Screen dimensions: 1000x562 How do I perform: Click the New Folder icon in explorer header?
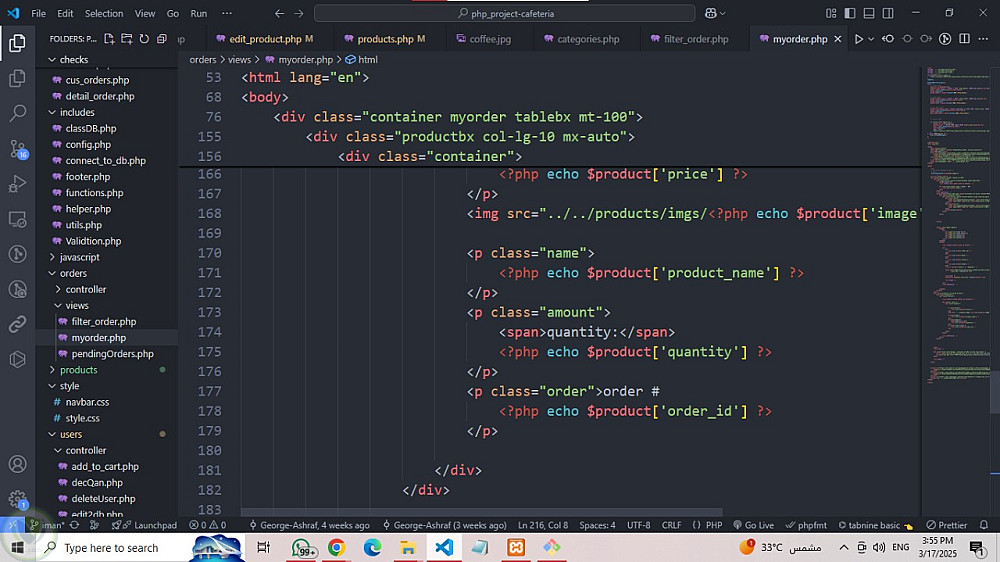pos(127,39)
